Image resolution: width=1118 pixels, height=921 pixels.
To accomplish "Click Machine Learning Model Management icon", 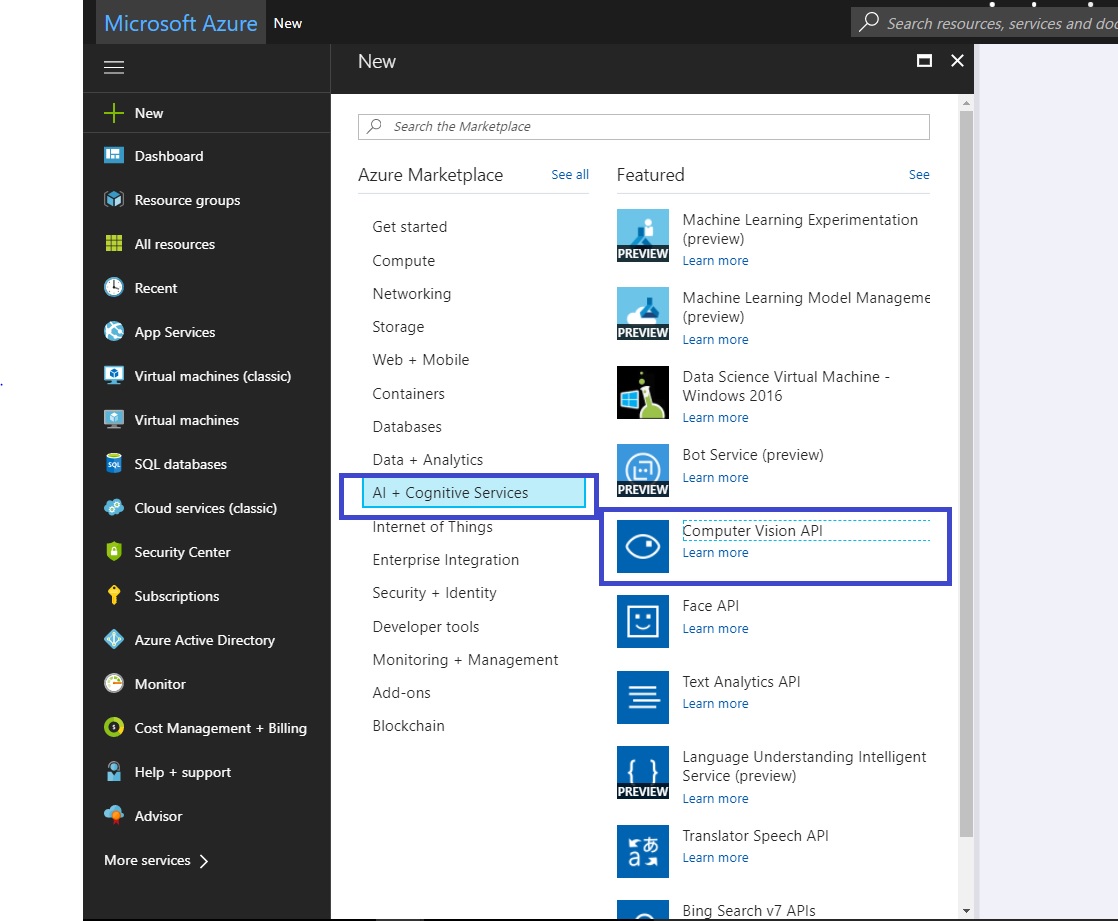I will click(642, 314).
